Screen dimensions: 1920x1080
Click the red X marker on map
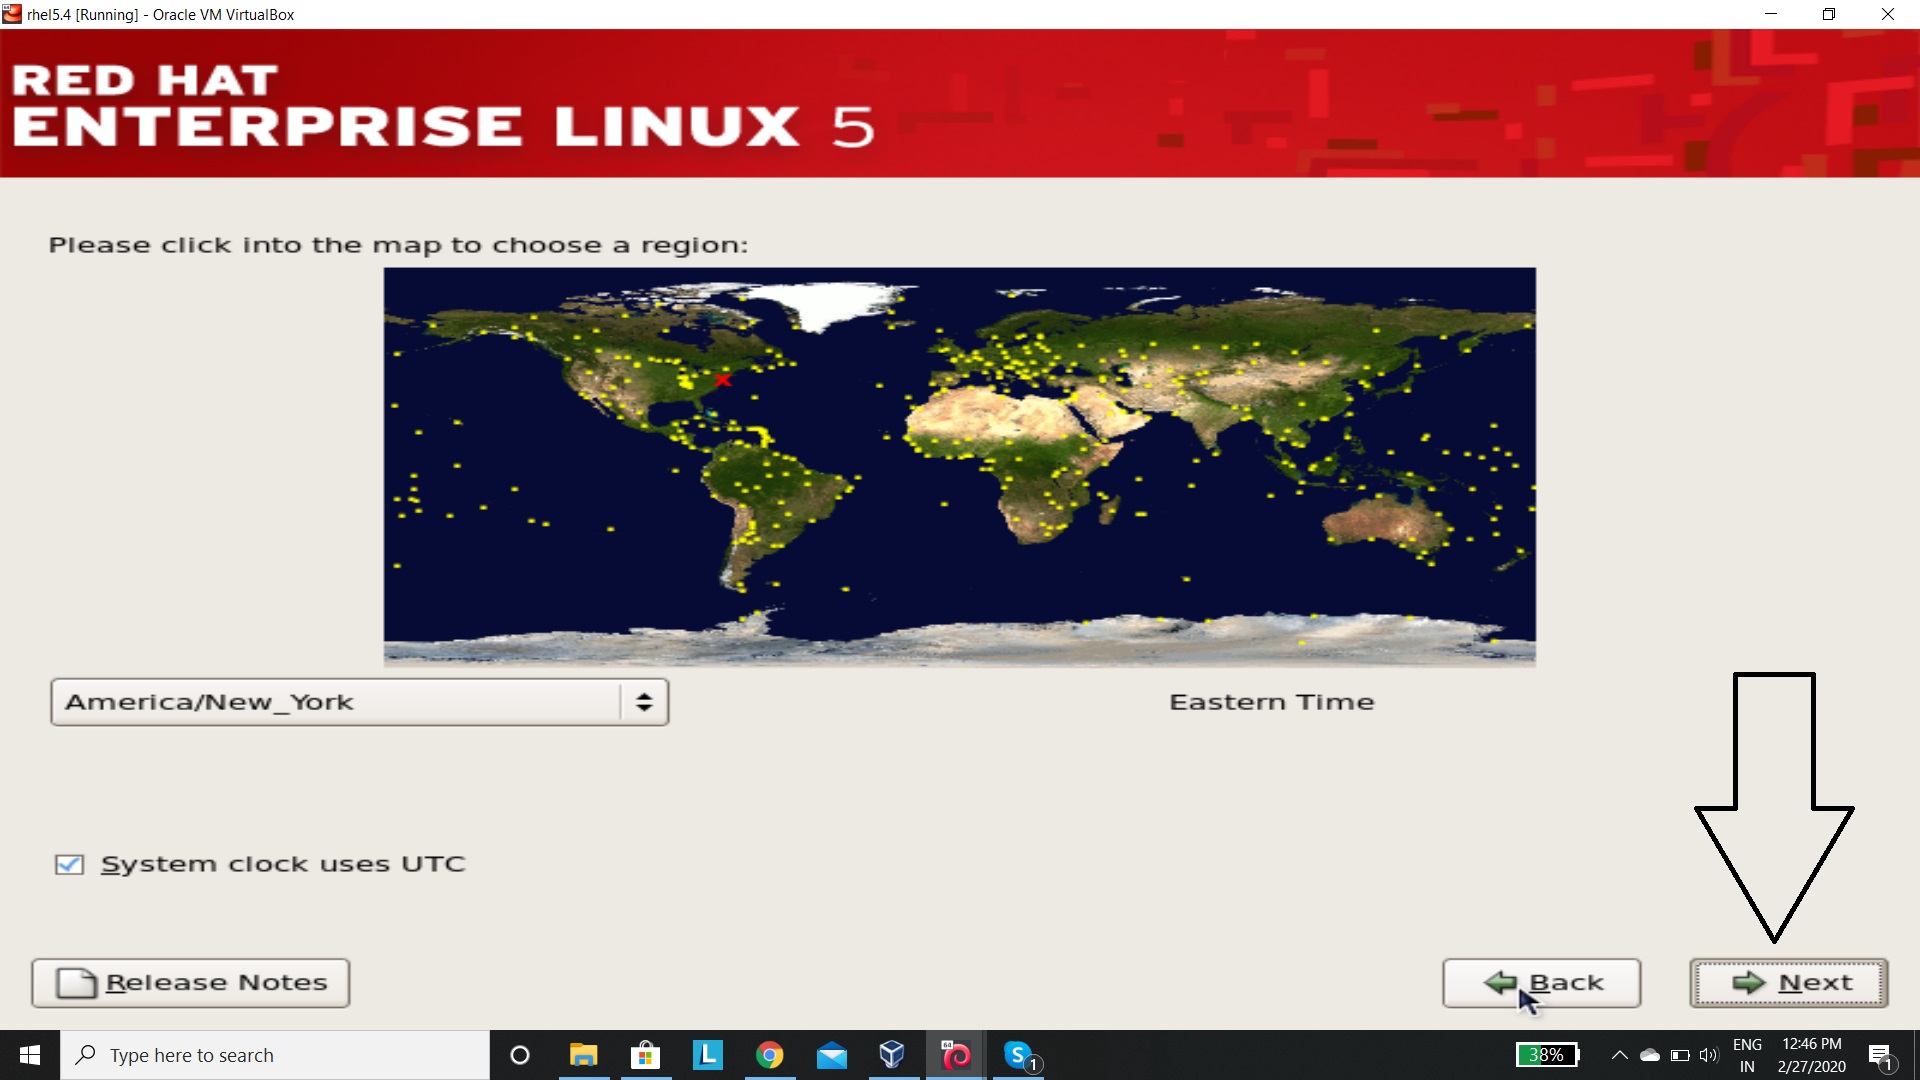723,380
